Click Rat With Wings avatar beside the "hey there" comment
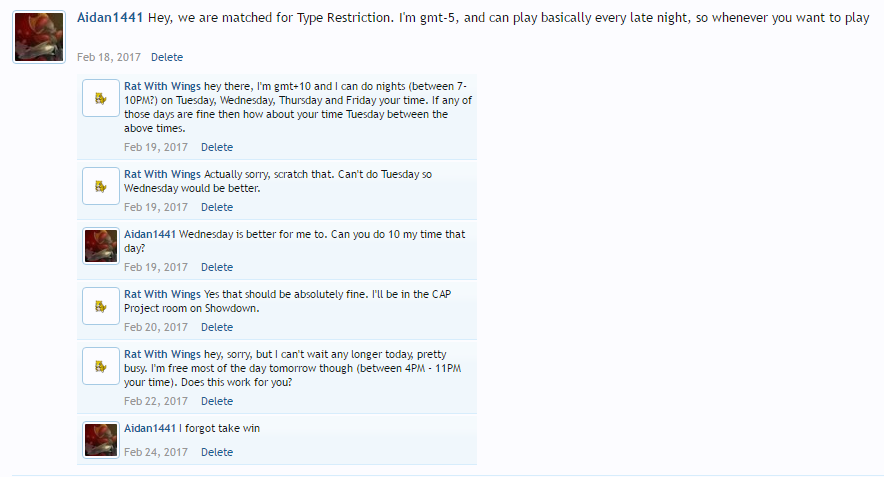This screenshot has height=477, width=884. point(101,98)
